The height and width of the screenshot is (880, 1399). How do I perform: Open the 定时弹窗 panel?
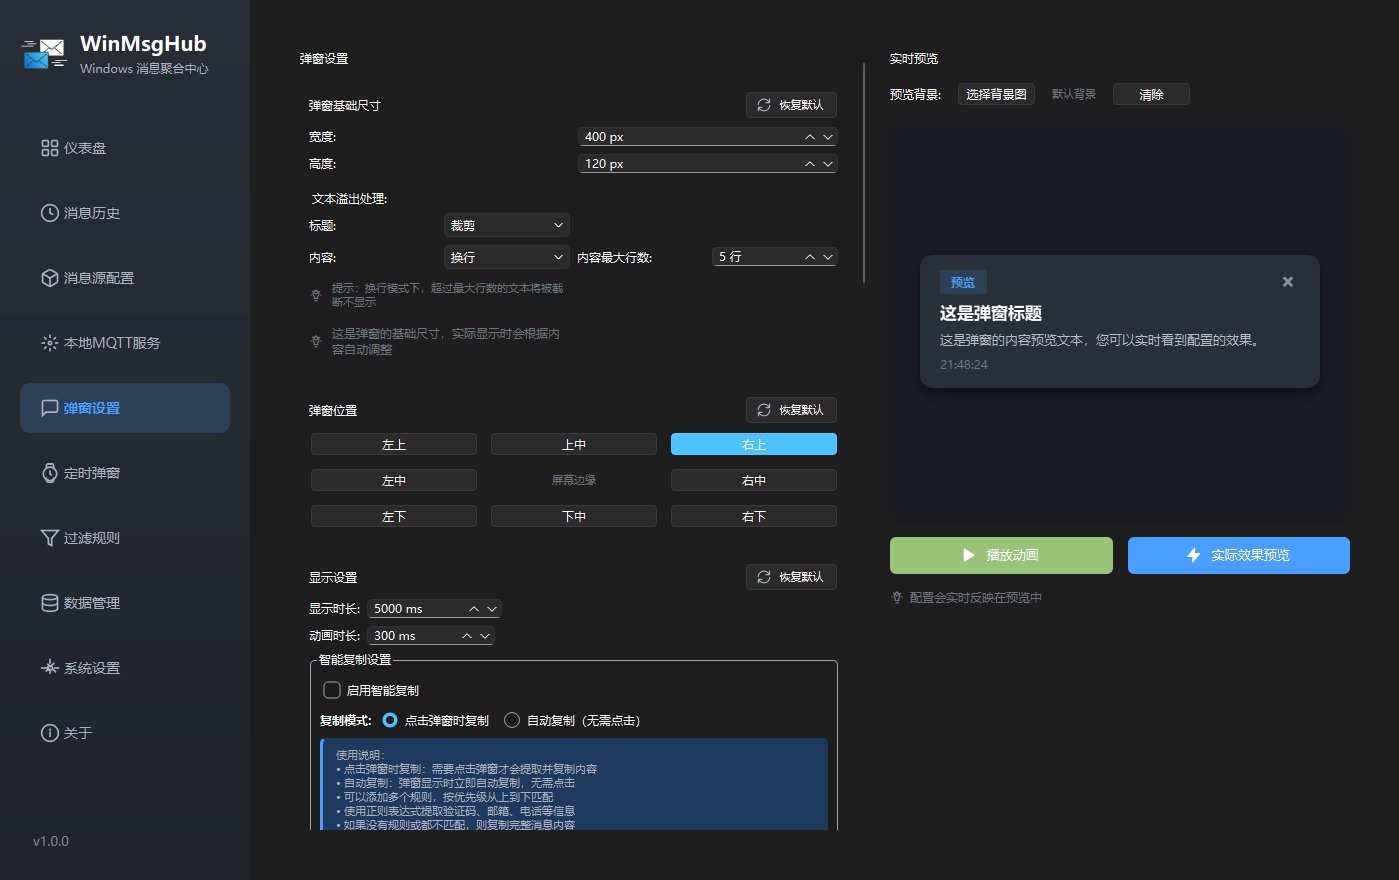[x=124, y=472]
